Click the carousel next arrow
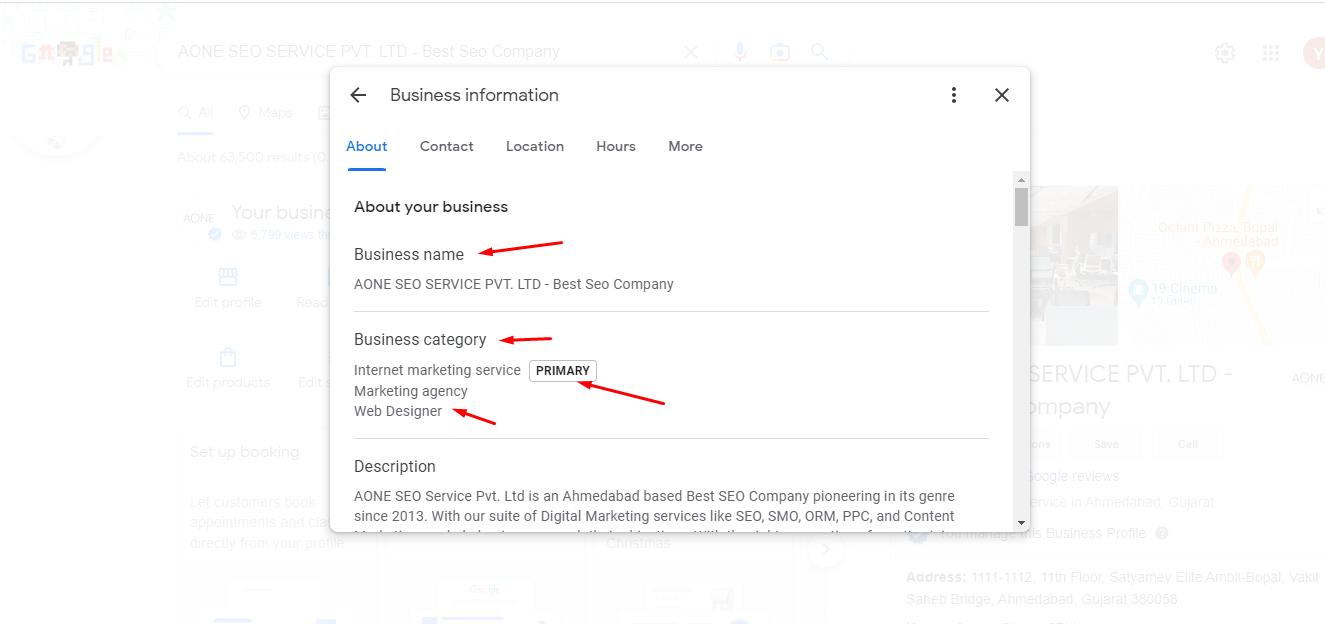The width and height of the screenshot is (1325, 624). (x=826, y=549)
